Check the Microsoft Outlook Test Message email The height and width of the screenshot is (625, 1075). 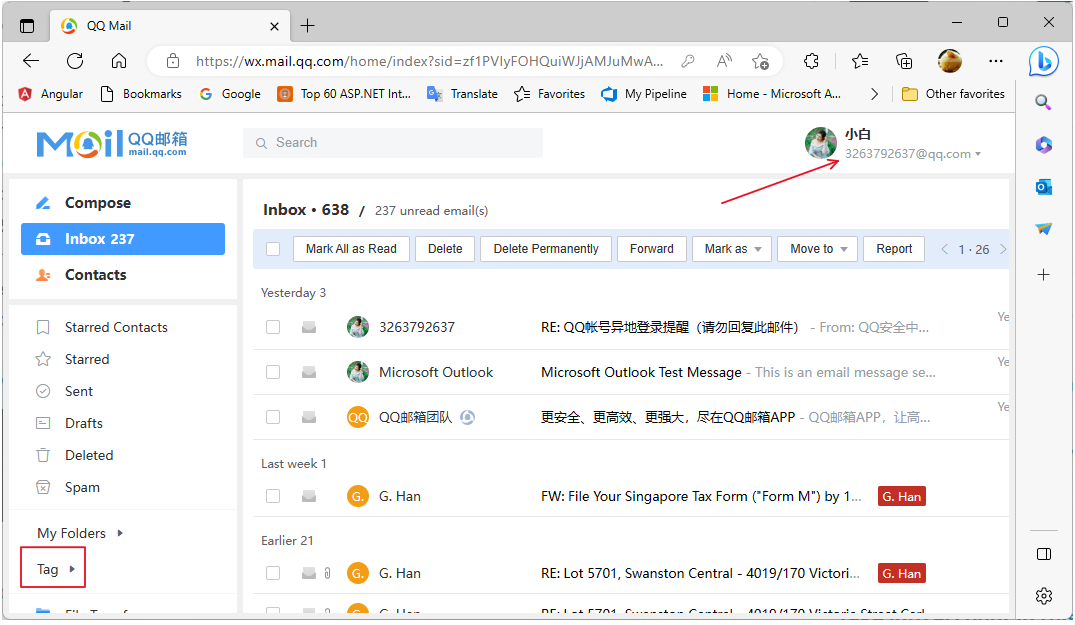pyautogui.click(x=273, y=371)
